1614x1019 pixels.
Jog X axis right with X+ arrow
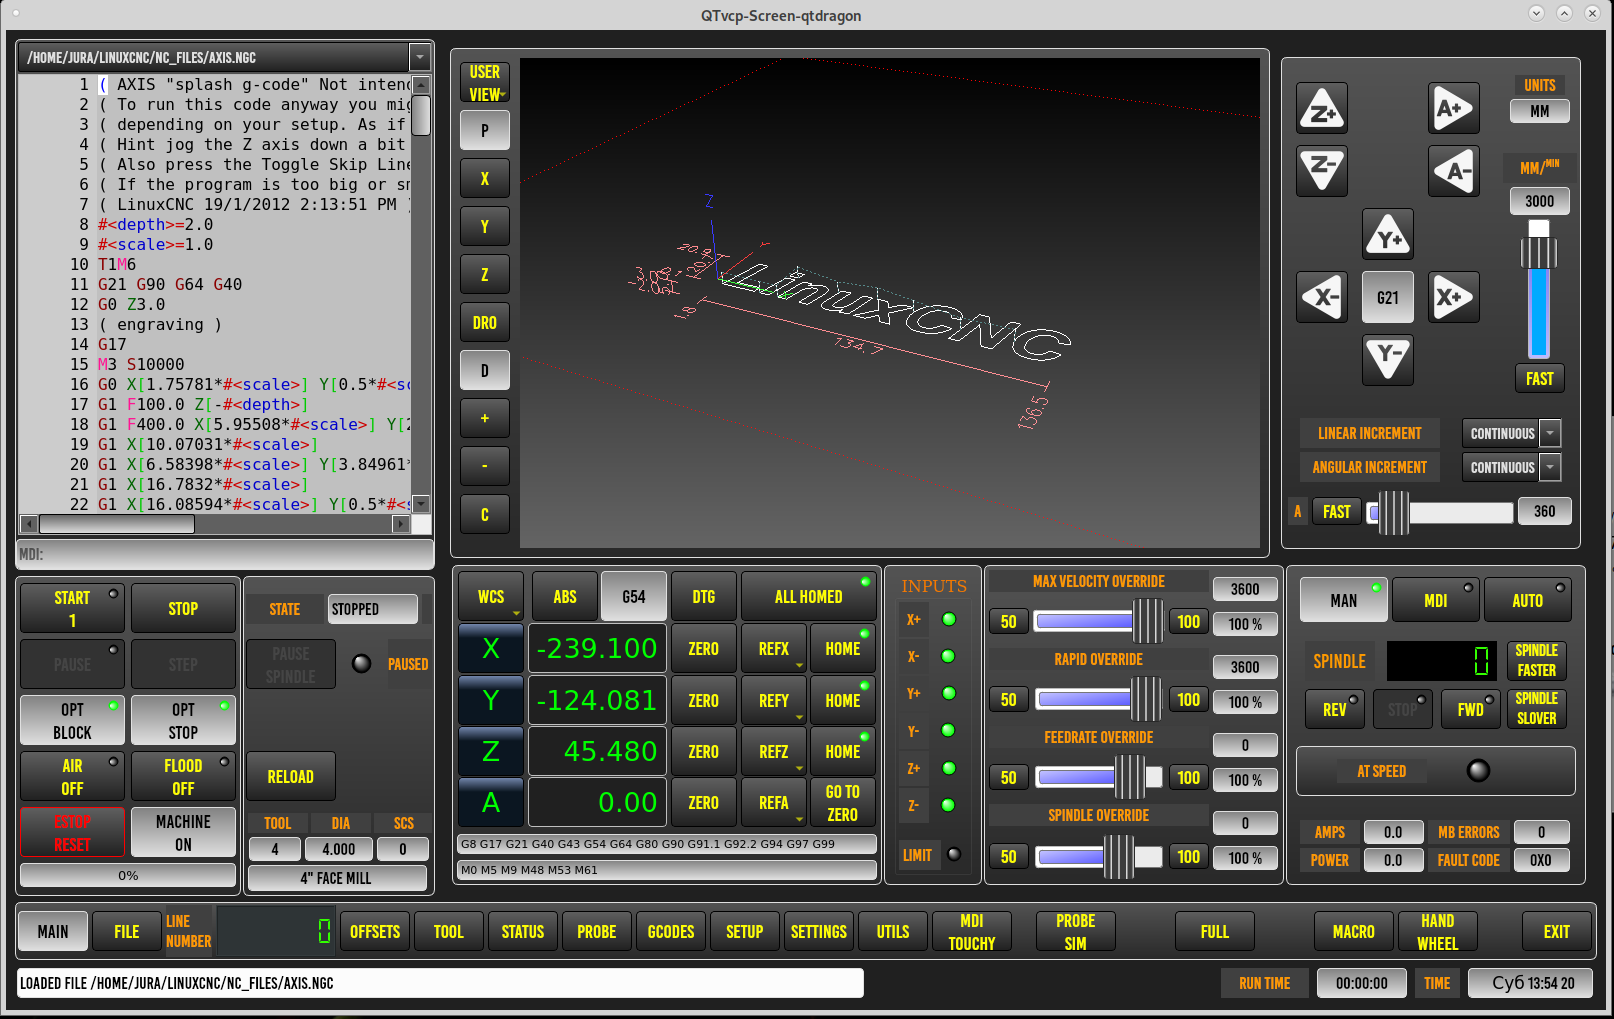click(1453, 297)
